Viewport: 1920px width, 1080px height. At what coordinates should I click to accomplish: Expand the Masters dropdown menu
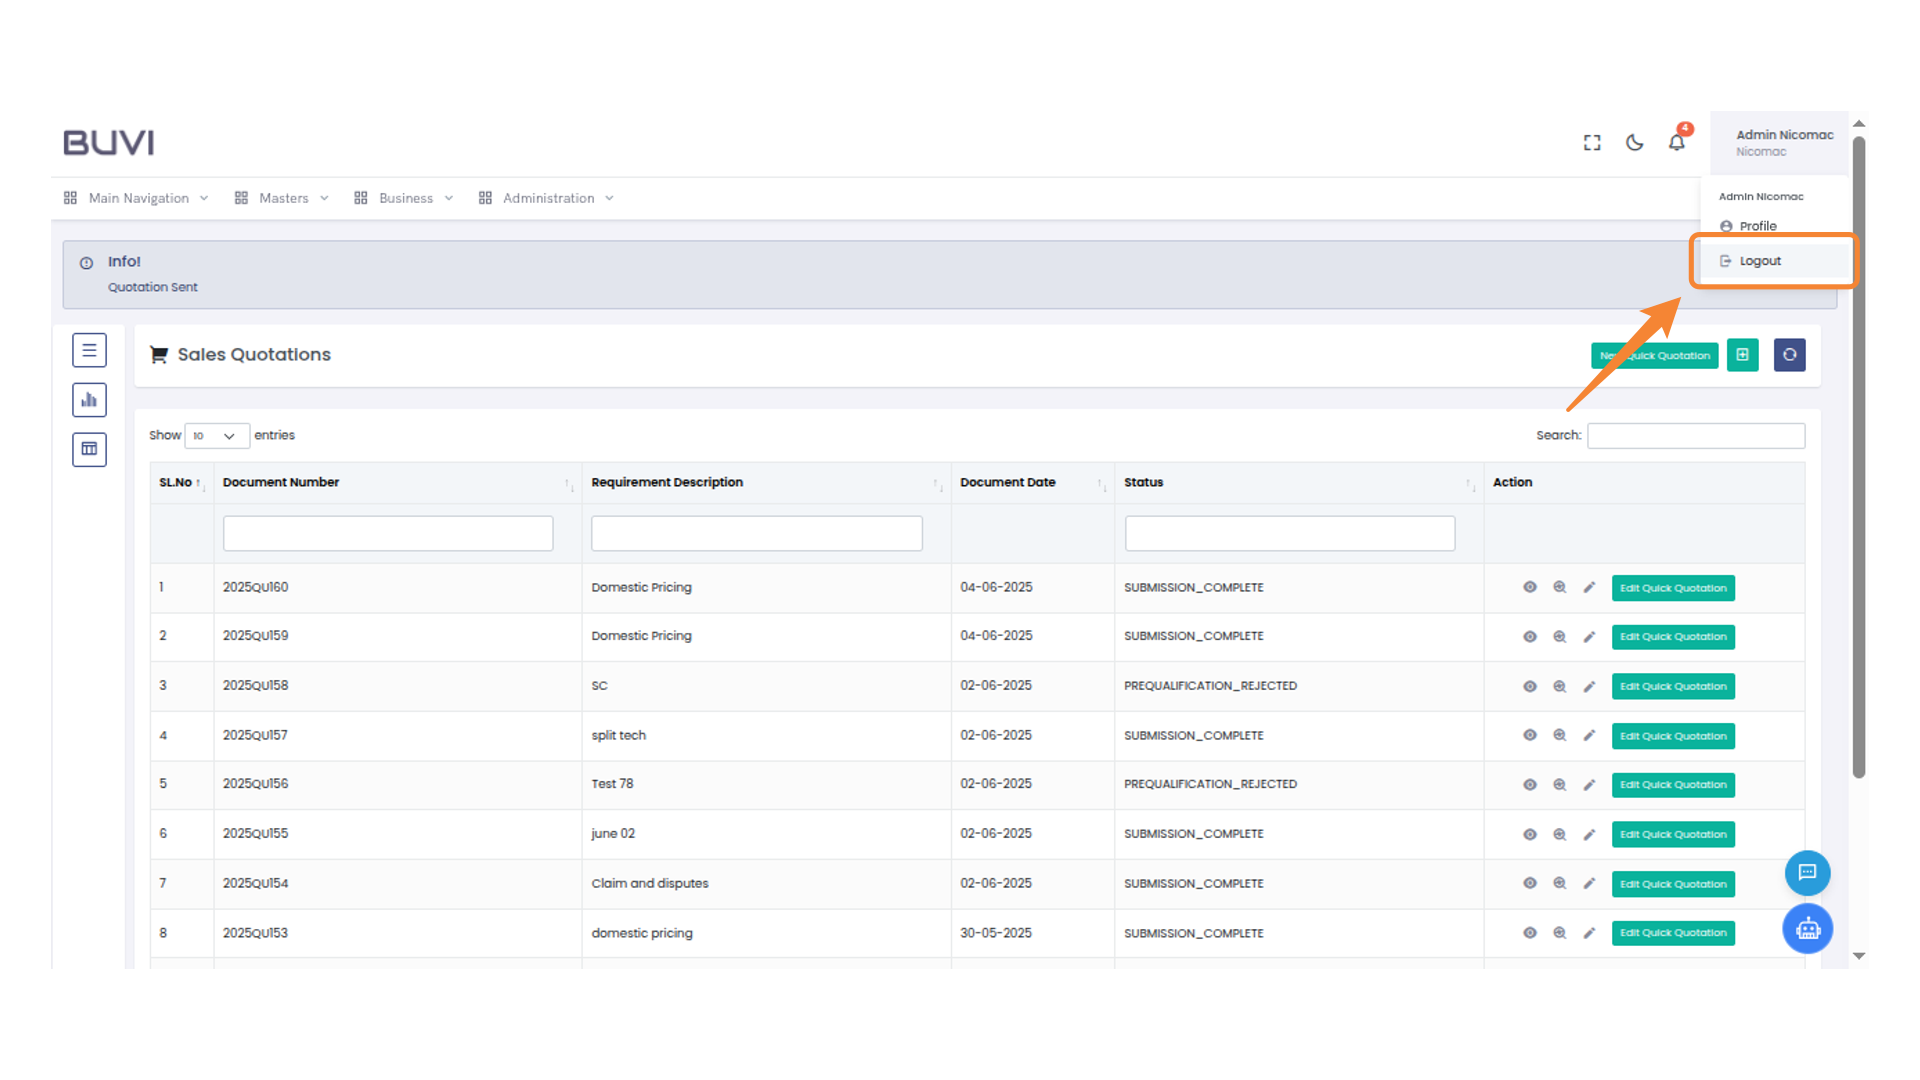[x=282, y=198]
